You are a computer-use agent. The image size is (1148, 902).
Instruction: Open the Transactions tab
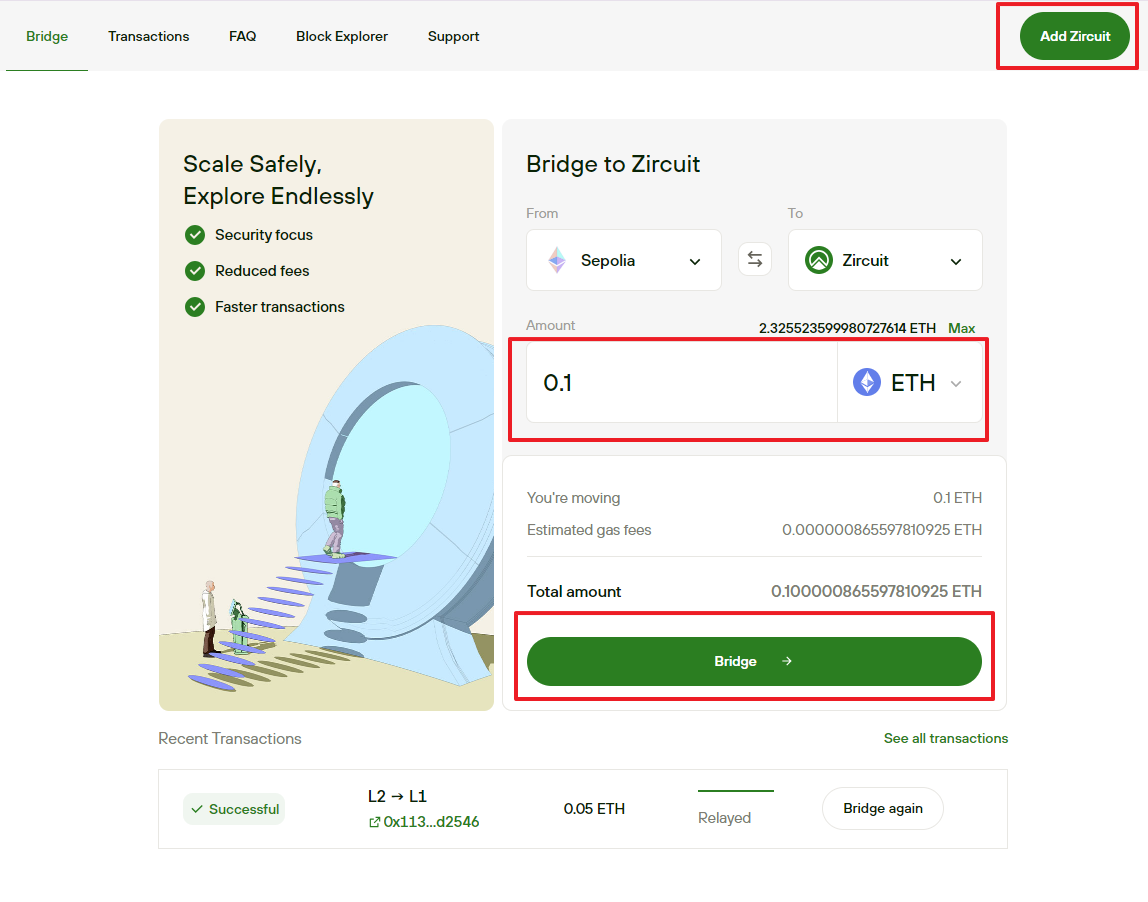(149, 36)
